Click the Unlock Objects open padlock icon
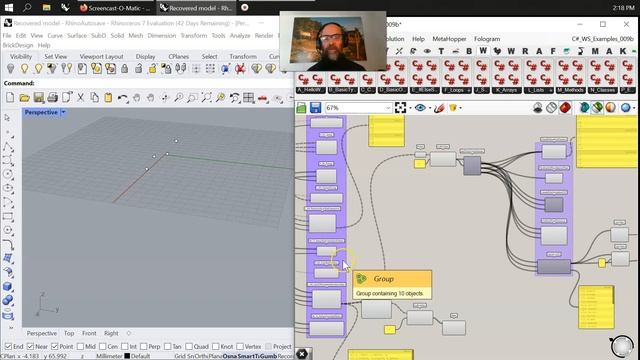The height and width of the screenshot is (360, 640). click(x=138, y=69)
